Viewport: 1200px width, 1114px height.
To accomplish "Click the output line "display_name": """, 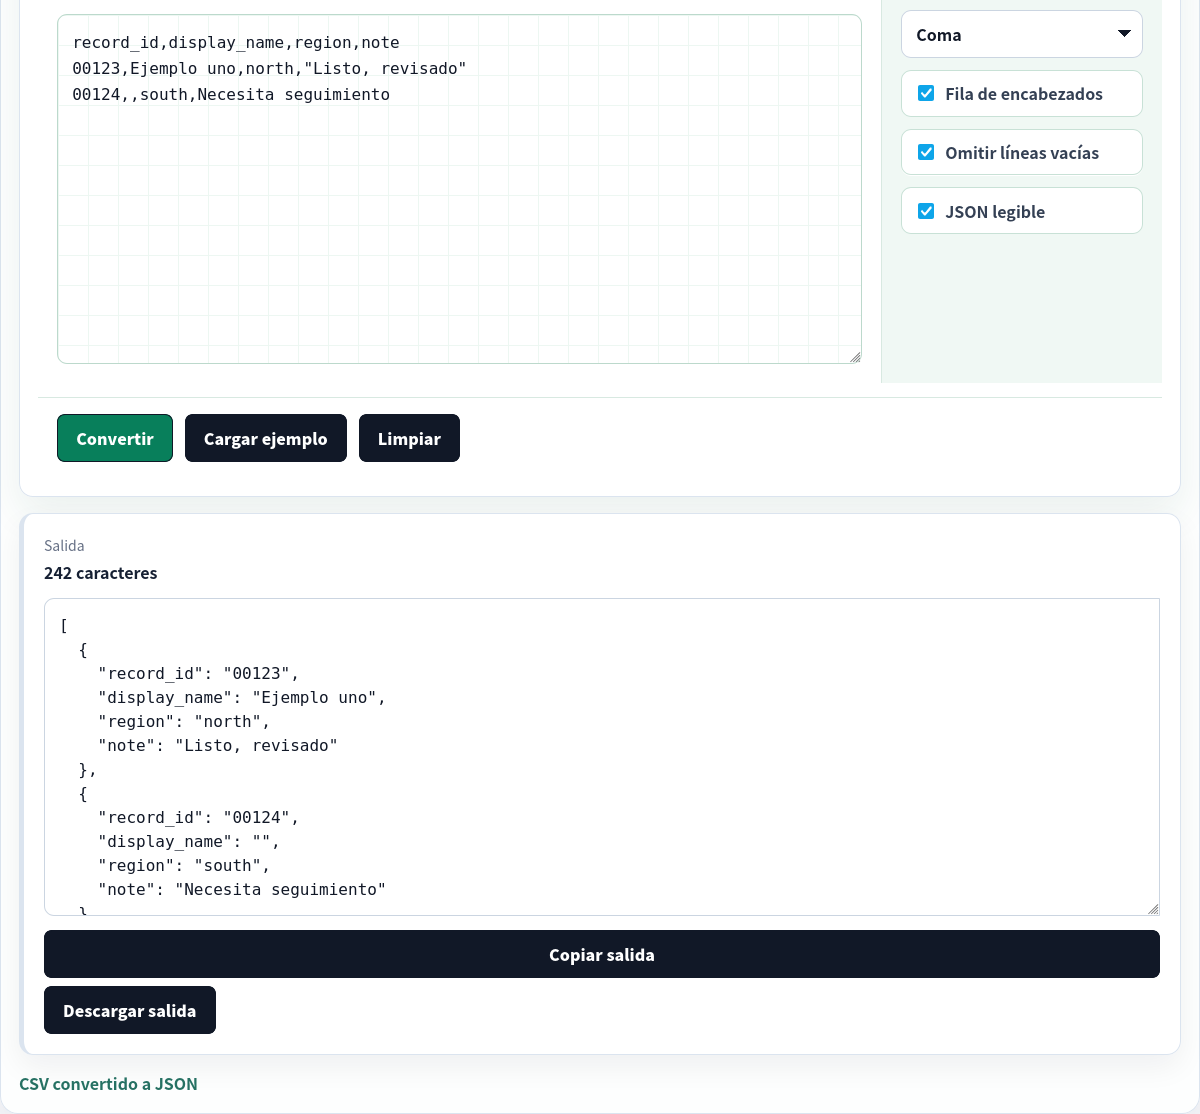I will pos(189,842).
